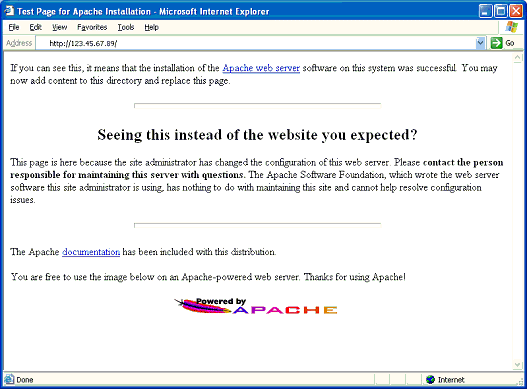The height and width of the screenshot is (389, 527).
Task: Open the Help menu
Action: (x=151, y=27)
